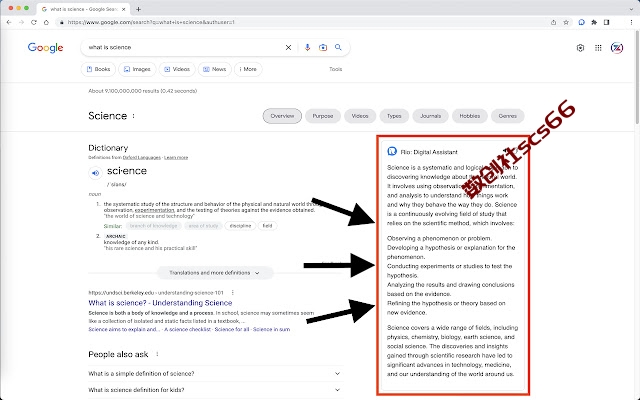Go to the browser home page icon
This screenshot has width=640, height=400.
point(46,22)
